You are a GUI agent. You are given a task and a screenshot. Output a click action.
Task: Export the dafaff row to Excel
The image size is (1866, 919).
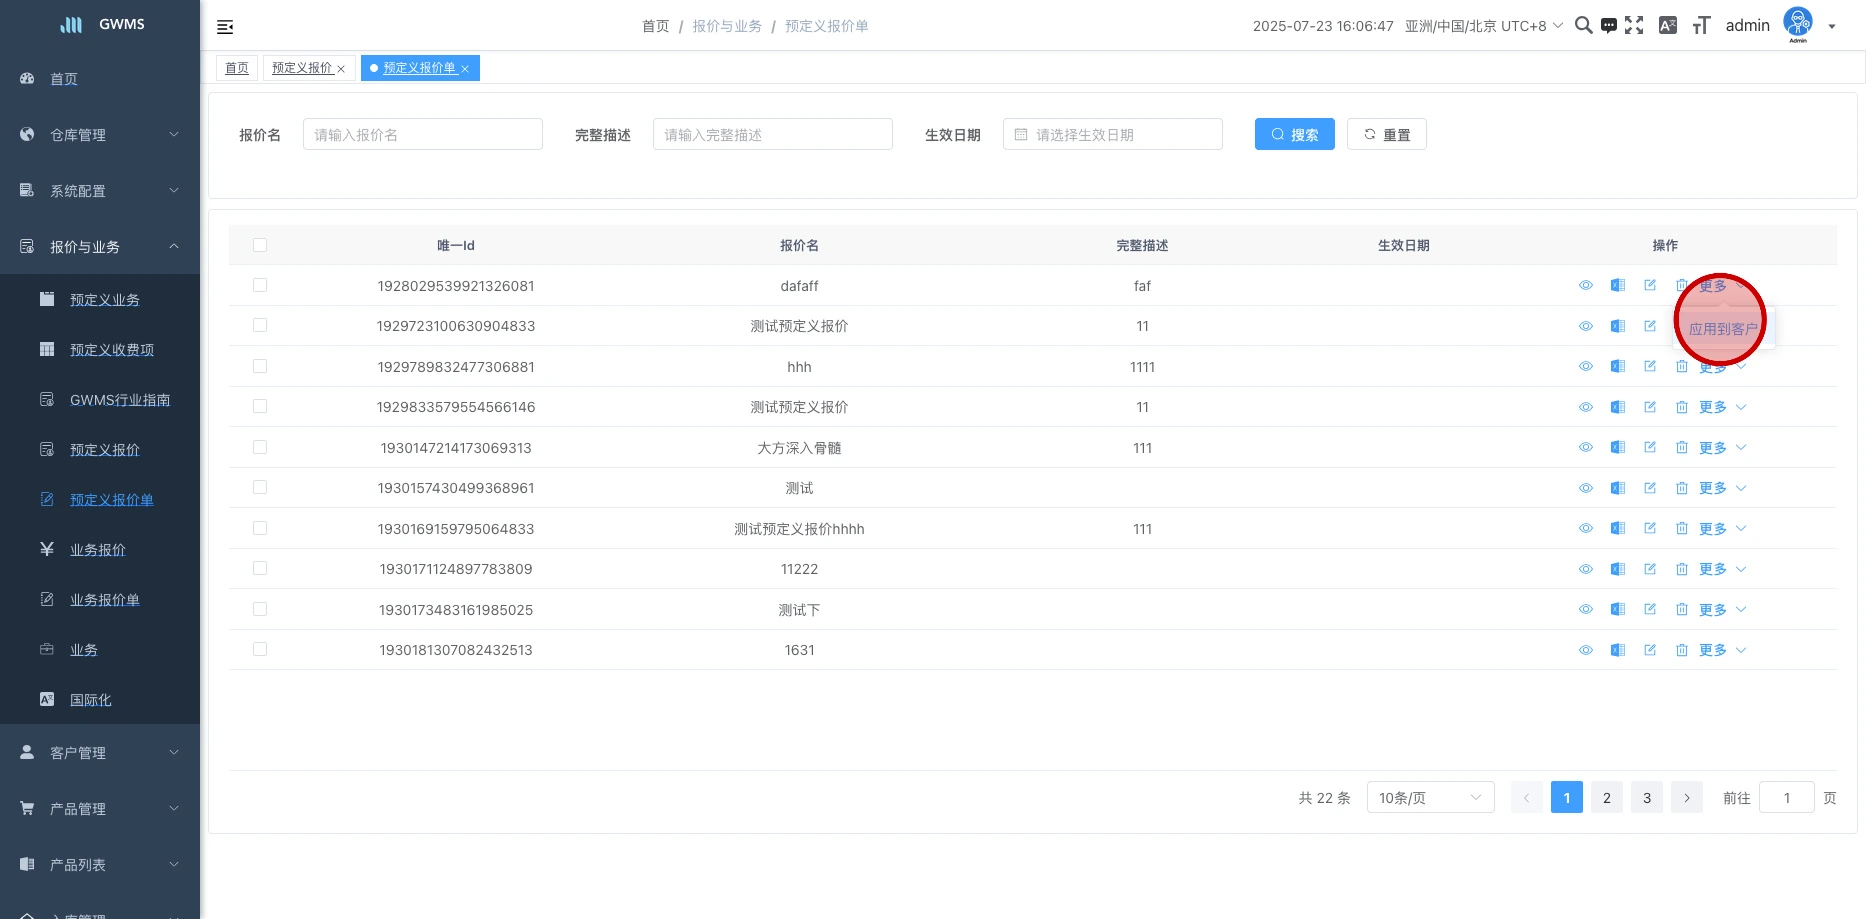click(x=1617, y=286)
